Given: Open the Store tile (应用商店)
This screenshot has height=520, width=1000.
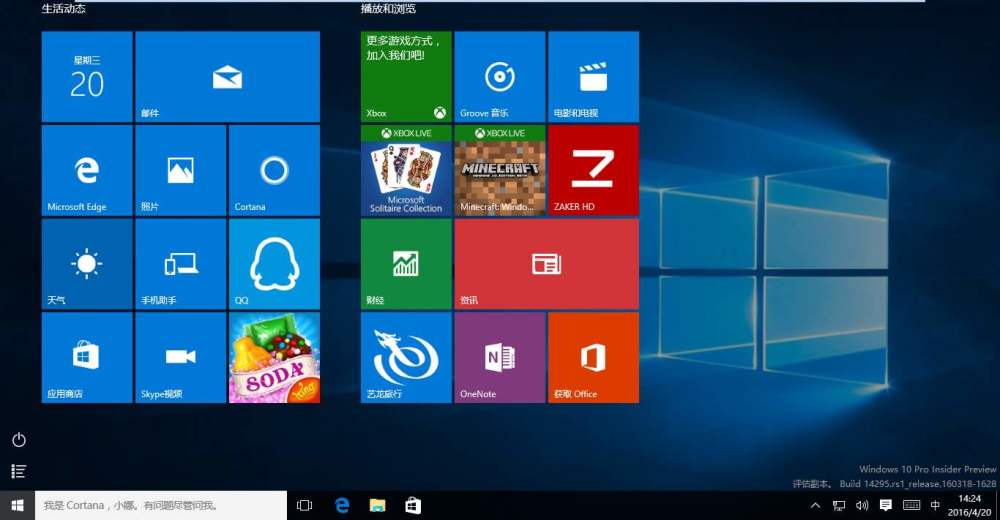Looking at the screenshot, I should [x=87, y=357].
